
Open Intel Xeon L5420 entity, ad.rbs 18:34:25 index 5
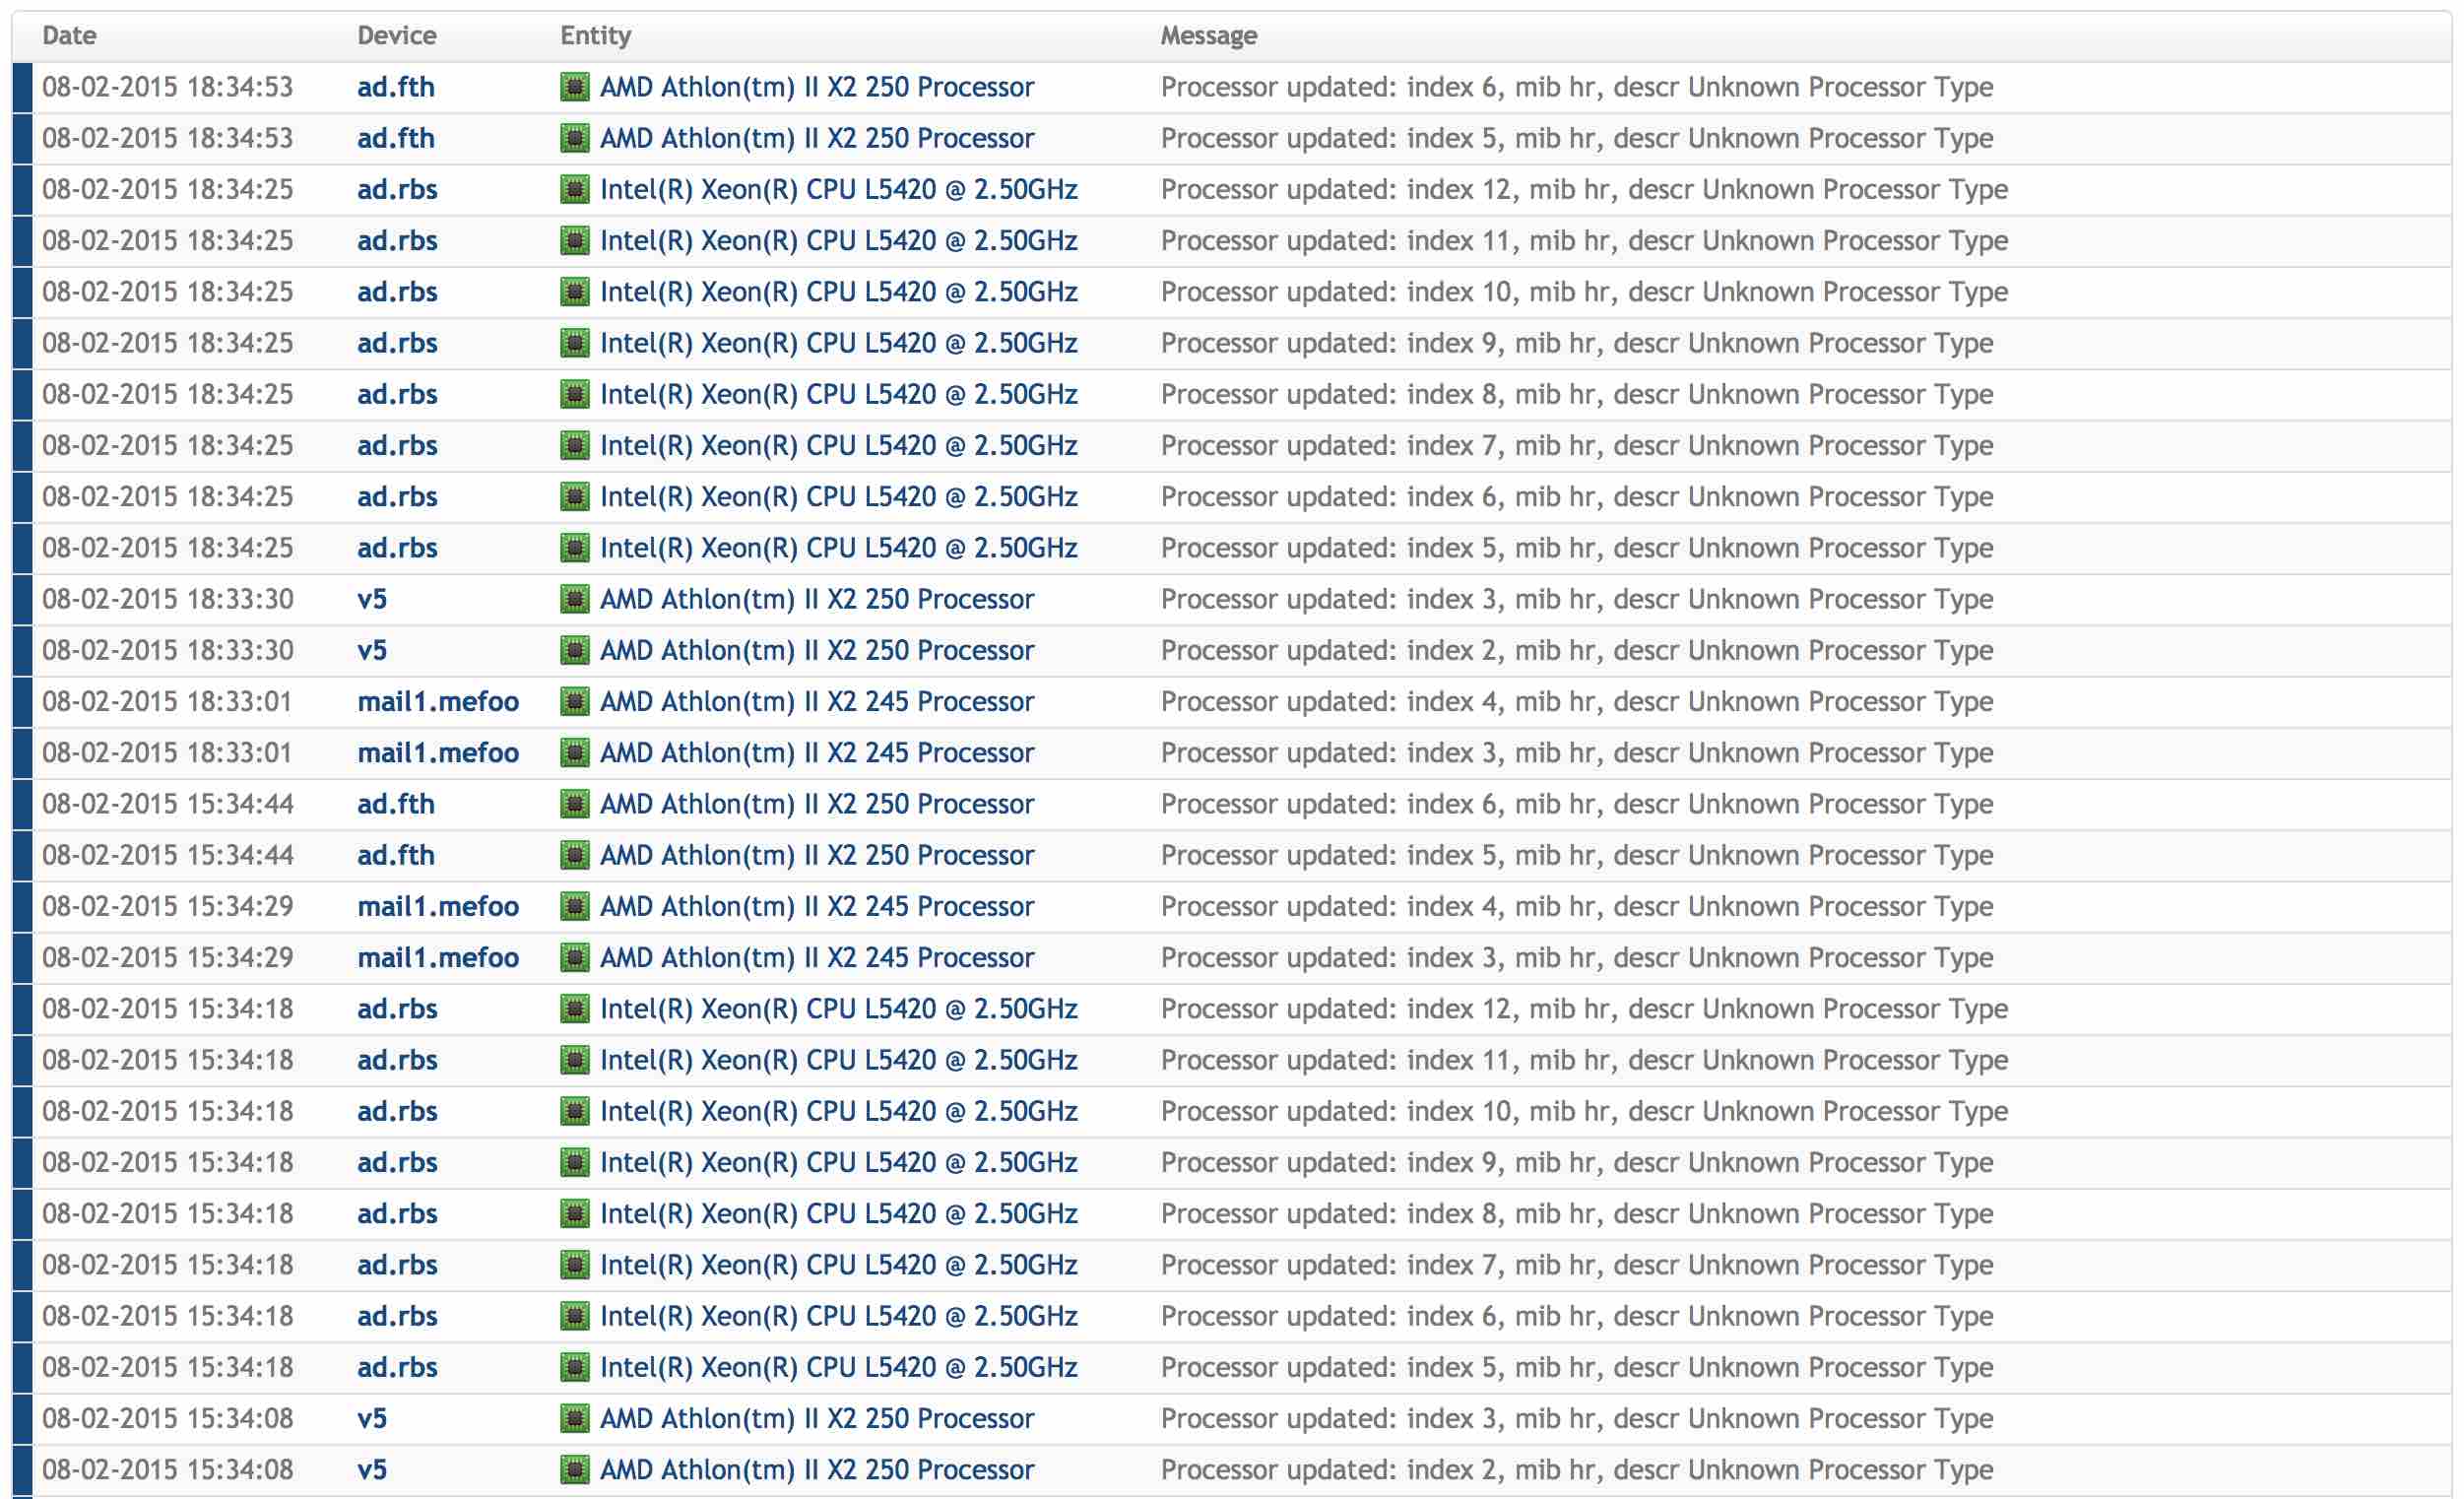(x=839, y=548)
